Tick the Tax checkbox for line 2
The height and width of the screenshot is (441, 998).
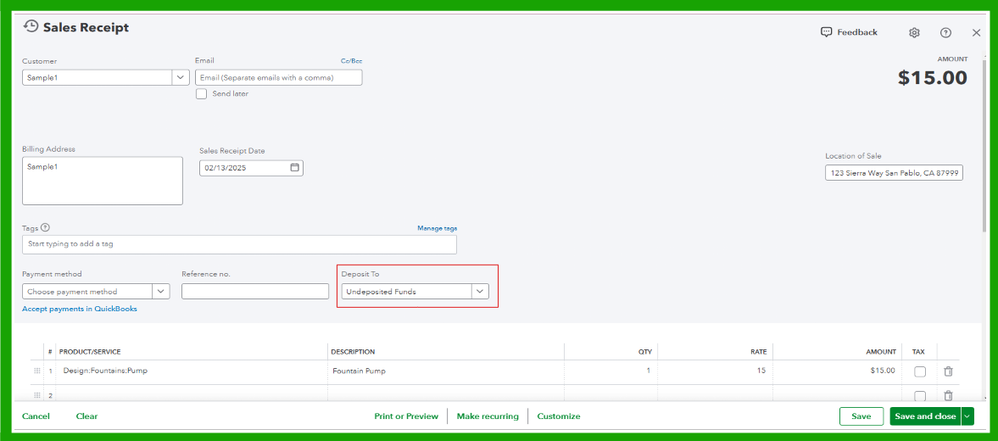[x=920, y=396]
